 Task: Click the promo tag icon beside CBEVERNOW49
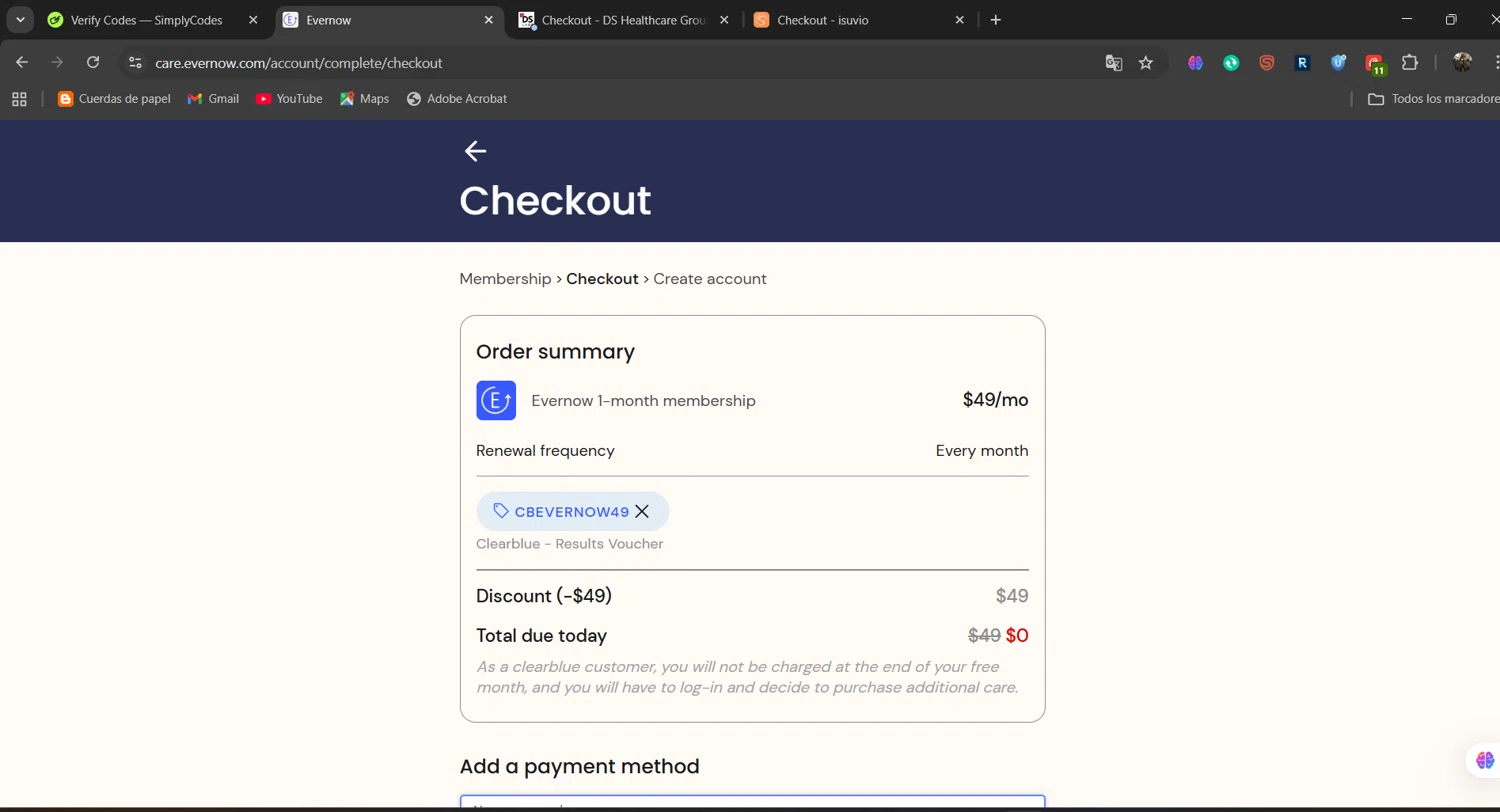coord(501,511)
